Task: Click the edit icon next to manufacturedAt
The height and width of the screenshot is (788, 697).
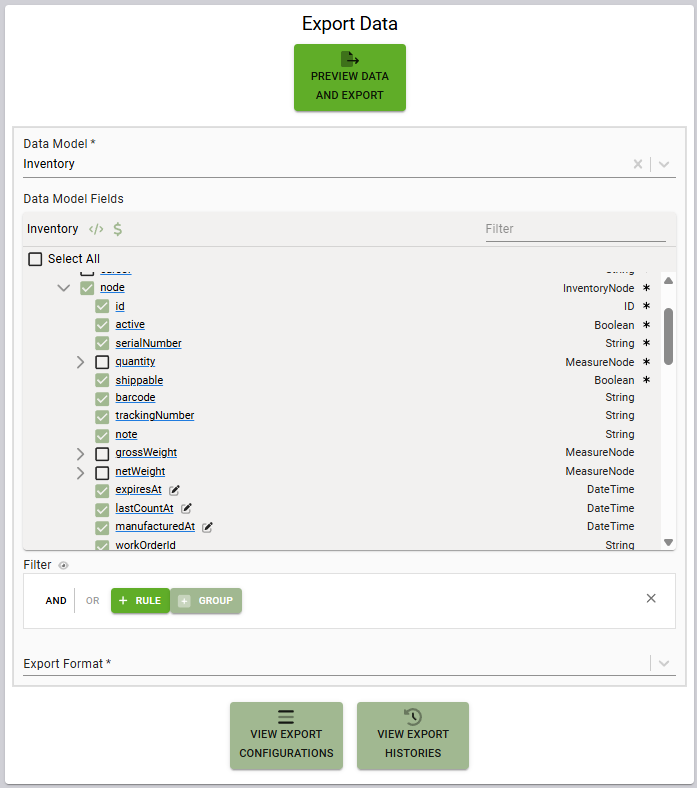Action: [x=208, y=527]
